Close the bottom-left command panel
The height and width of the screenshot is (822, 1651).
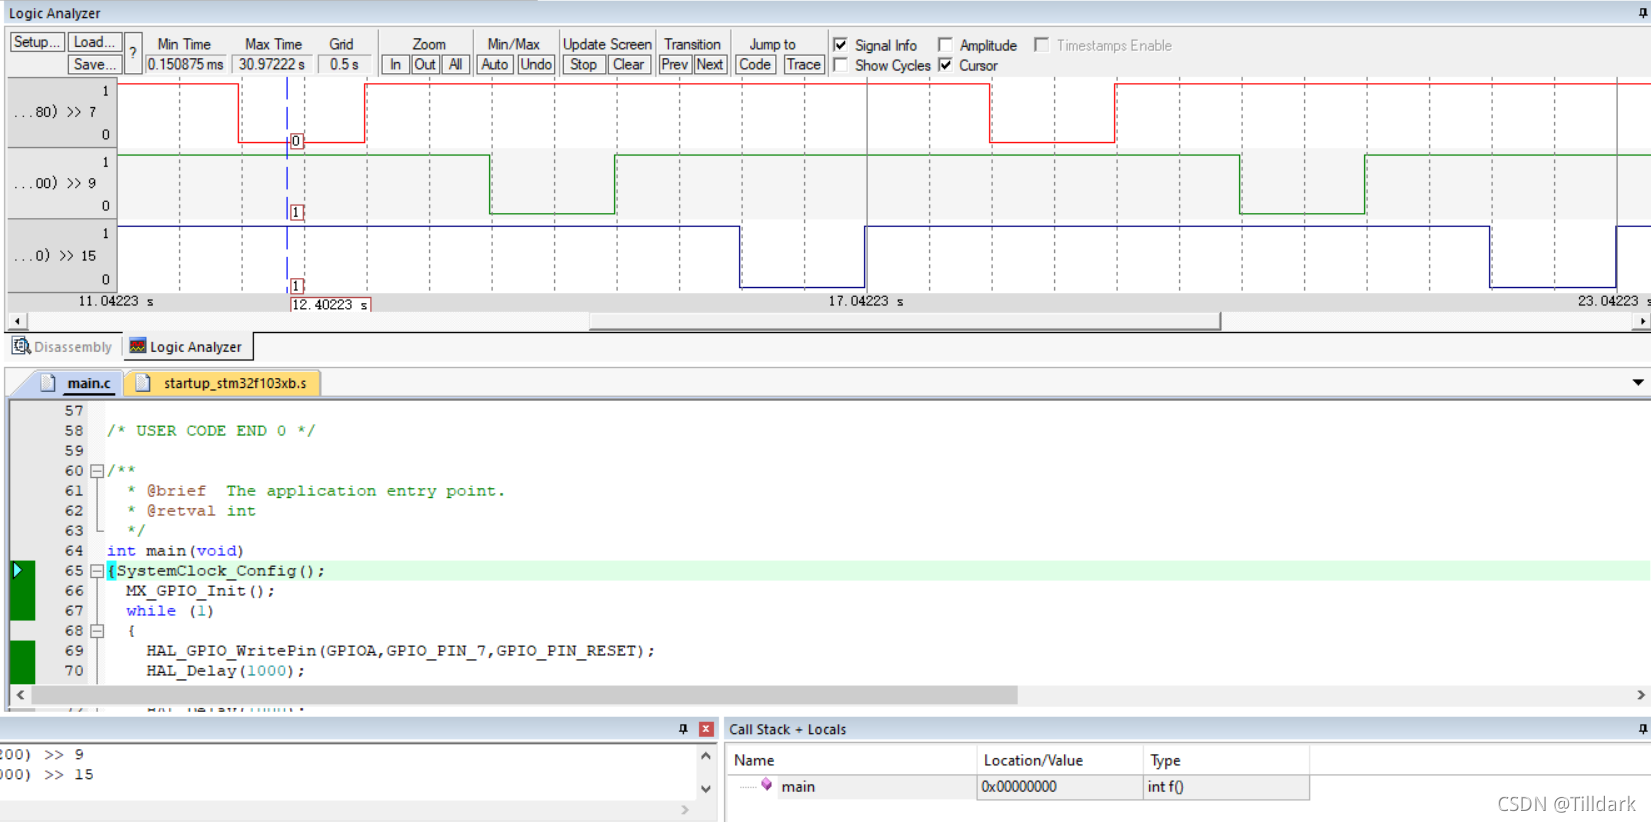pyautogui.click(x=706, y=729)
